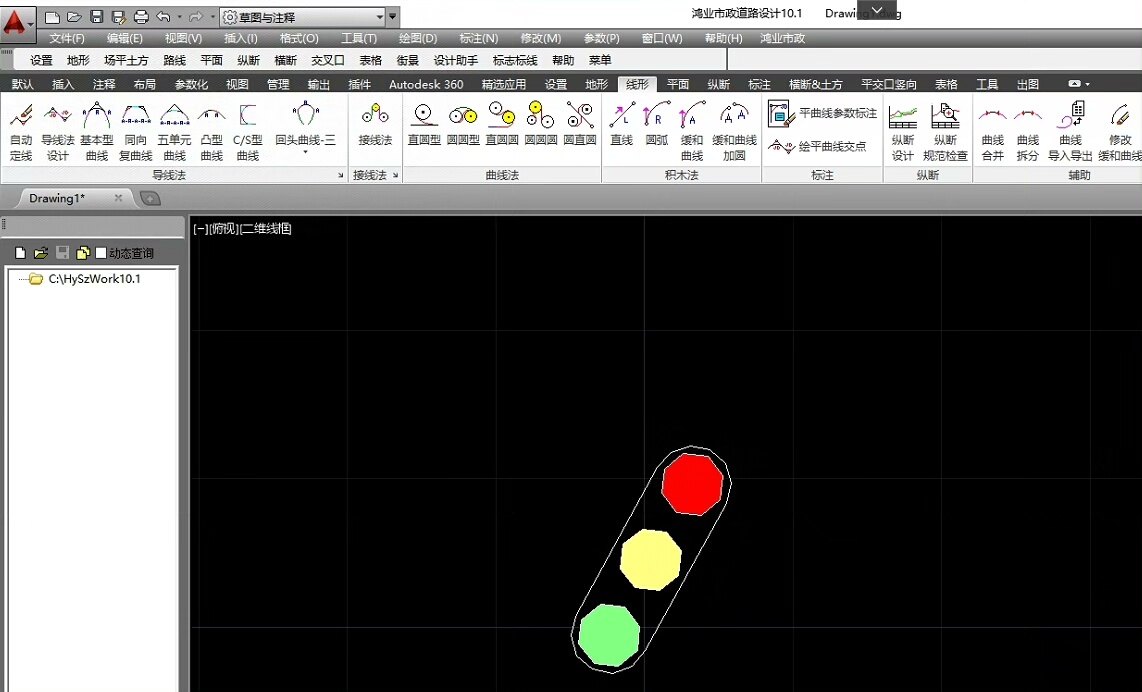
Task: Select the 接线法 tool icon
Action: coord(375,124)
